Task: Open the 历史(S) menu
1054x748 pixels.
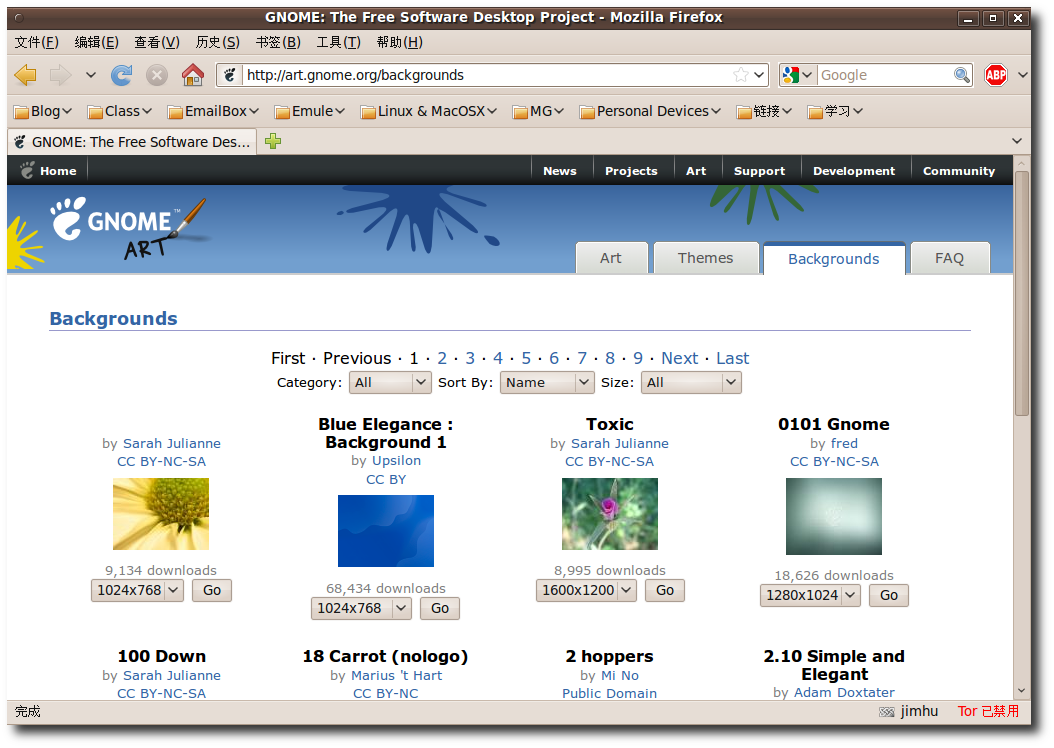Action: (x=217, y=42)
